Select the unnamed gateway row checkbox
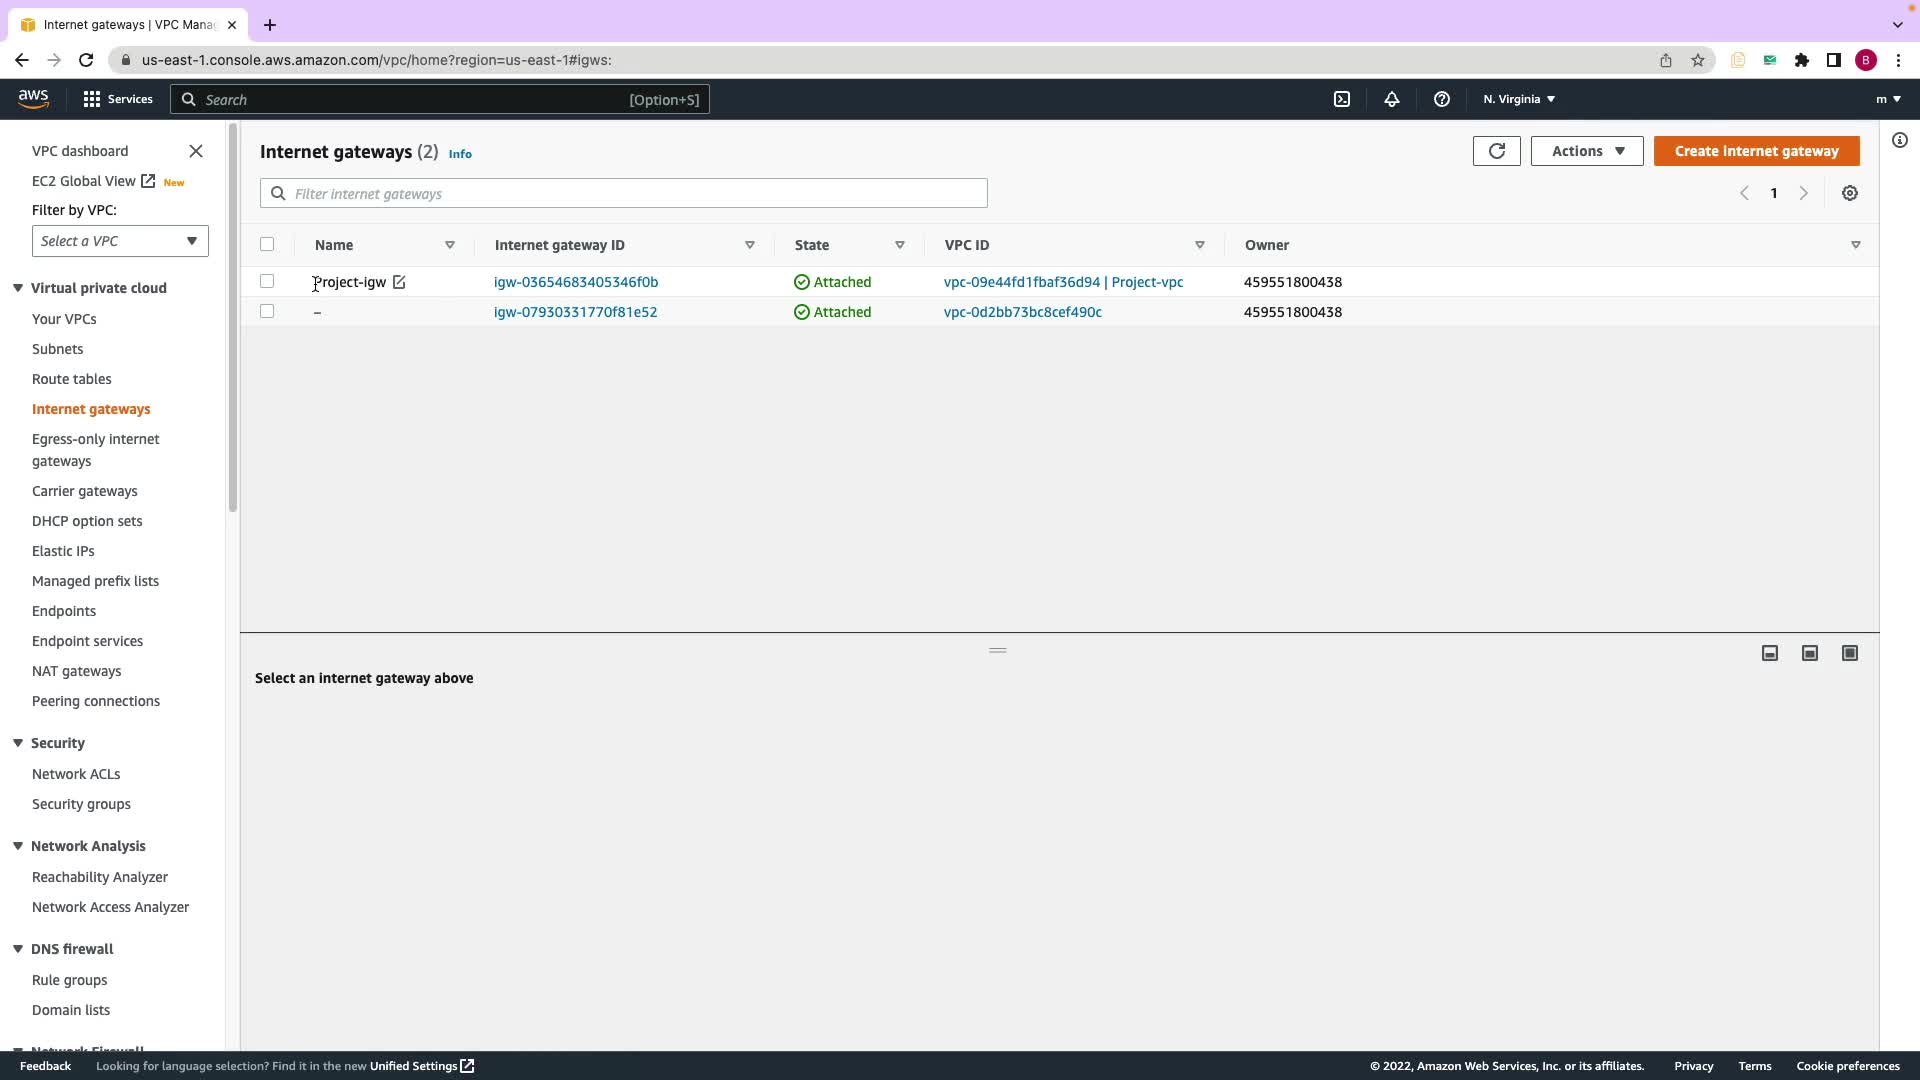This screenshot has width=1920, height=1080. click(x=267, y=312)
